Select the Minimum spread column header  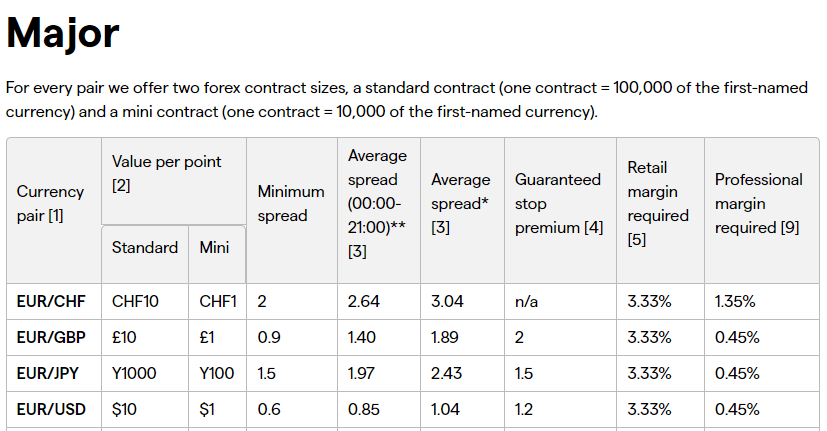pos(290,202)
